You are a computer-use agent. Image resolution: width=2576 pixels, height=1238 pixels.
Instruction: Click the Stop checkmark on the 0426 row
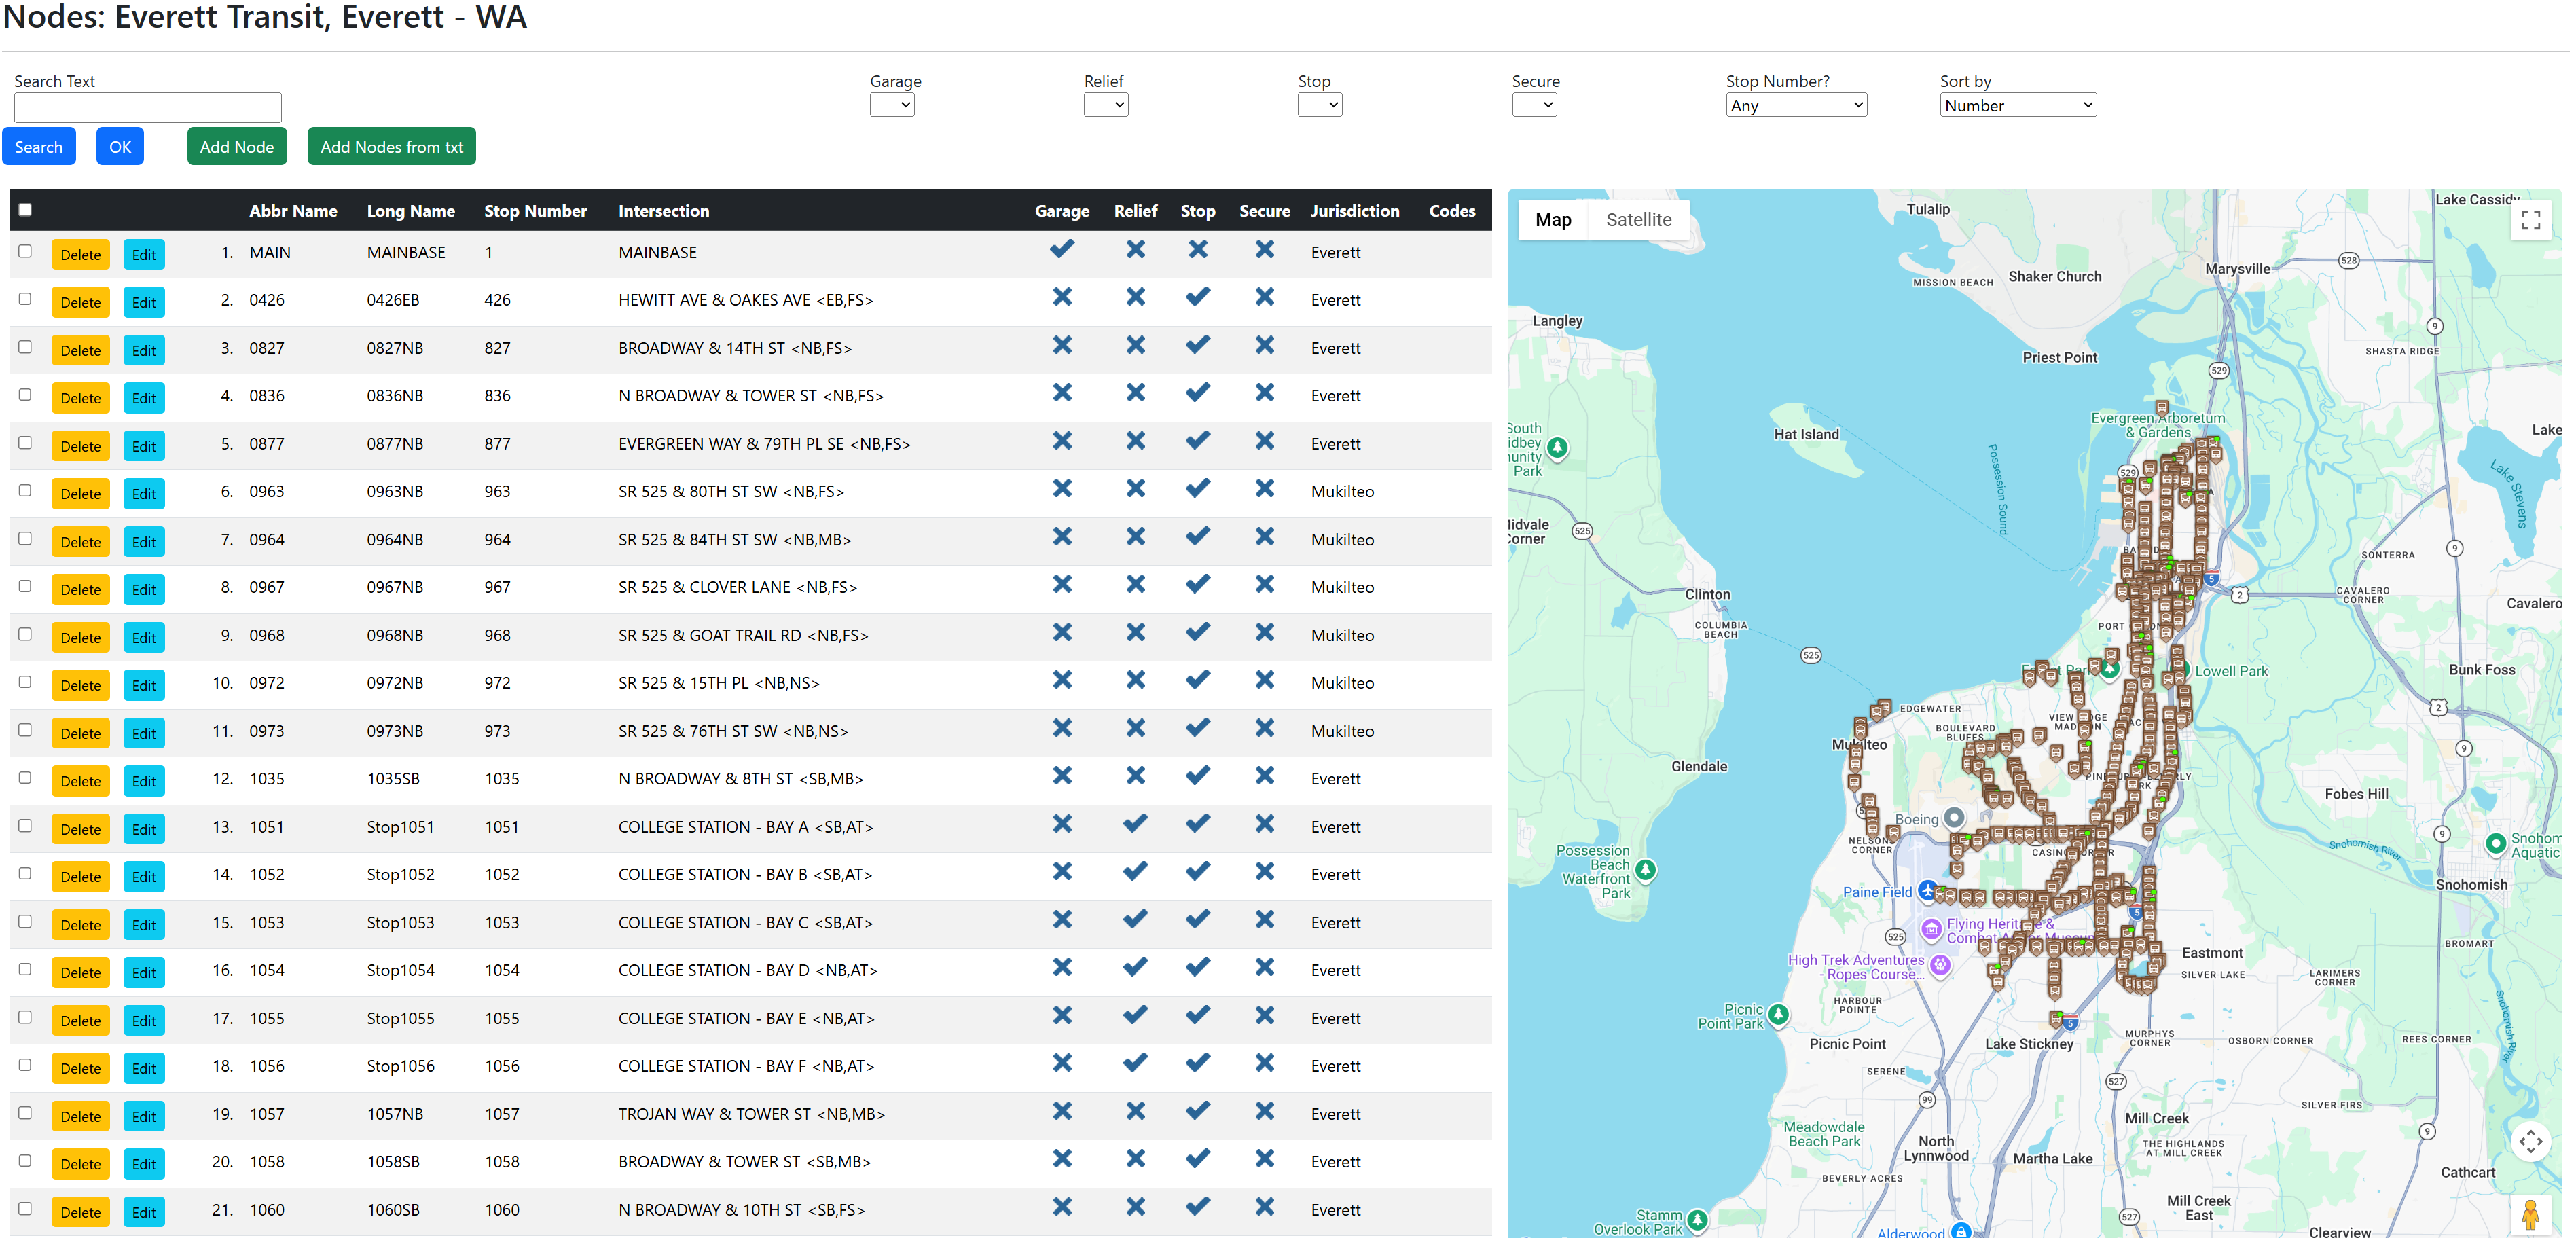click(x=1197, y=297)
